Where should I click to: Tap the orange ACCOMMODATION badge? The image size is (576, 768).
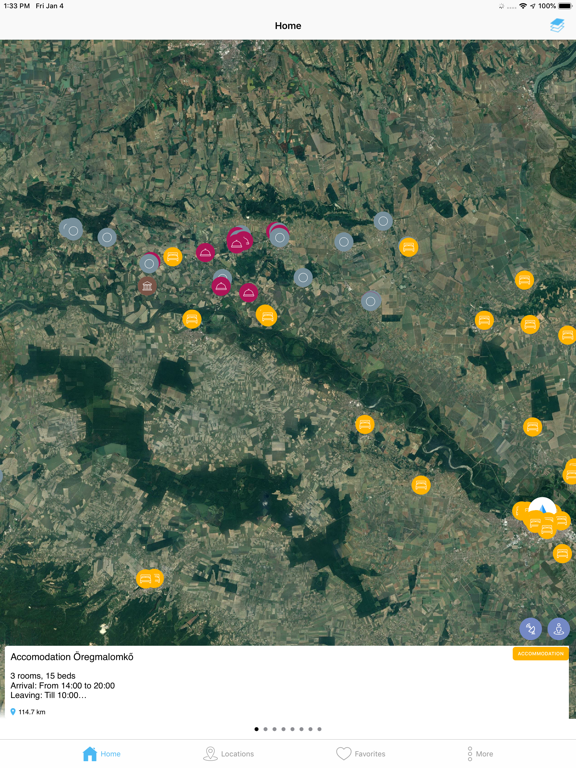pos(540,653)
